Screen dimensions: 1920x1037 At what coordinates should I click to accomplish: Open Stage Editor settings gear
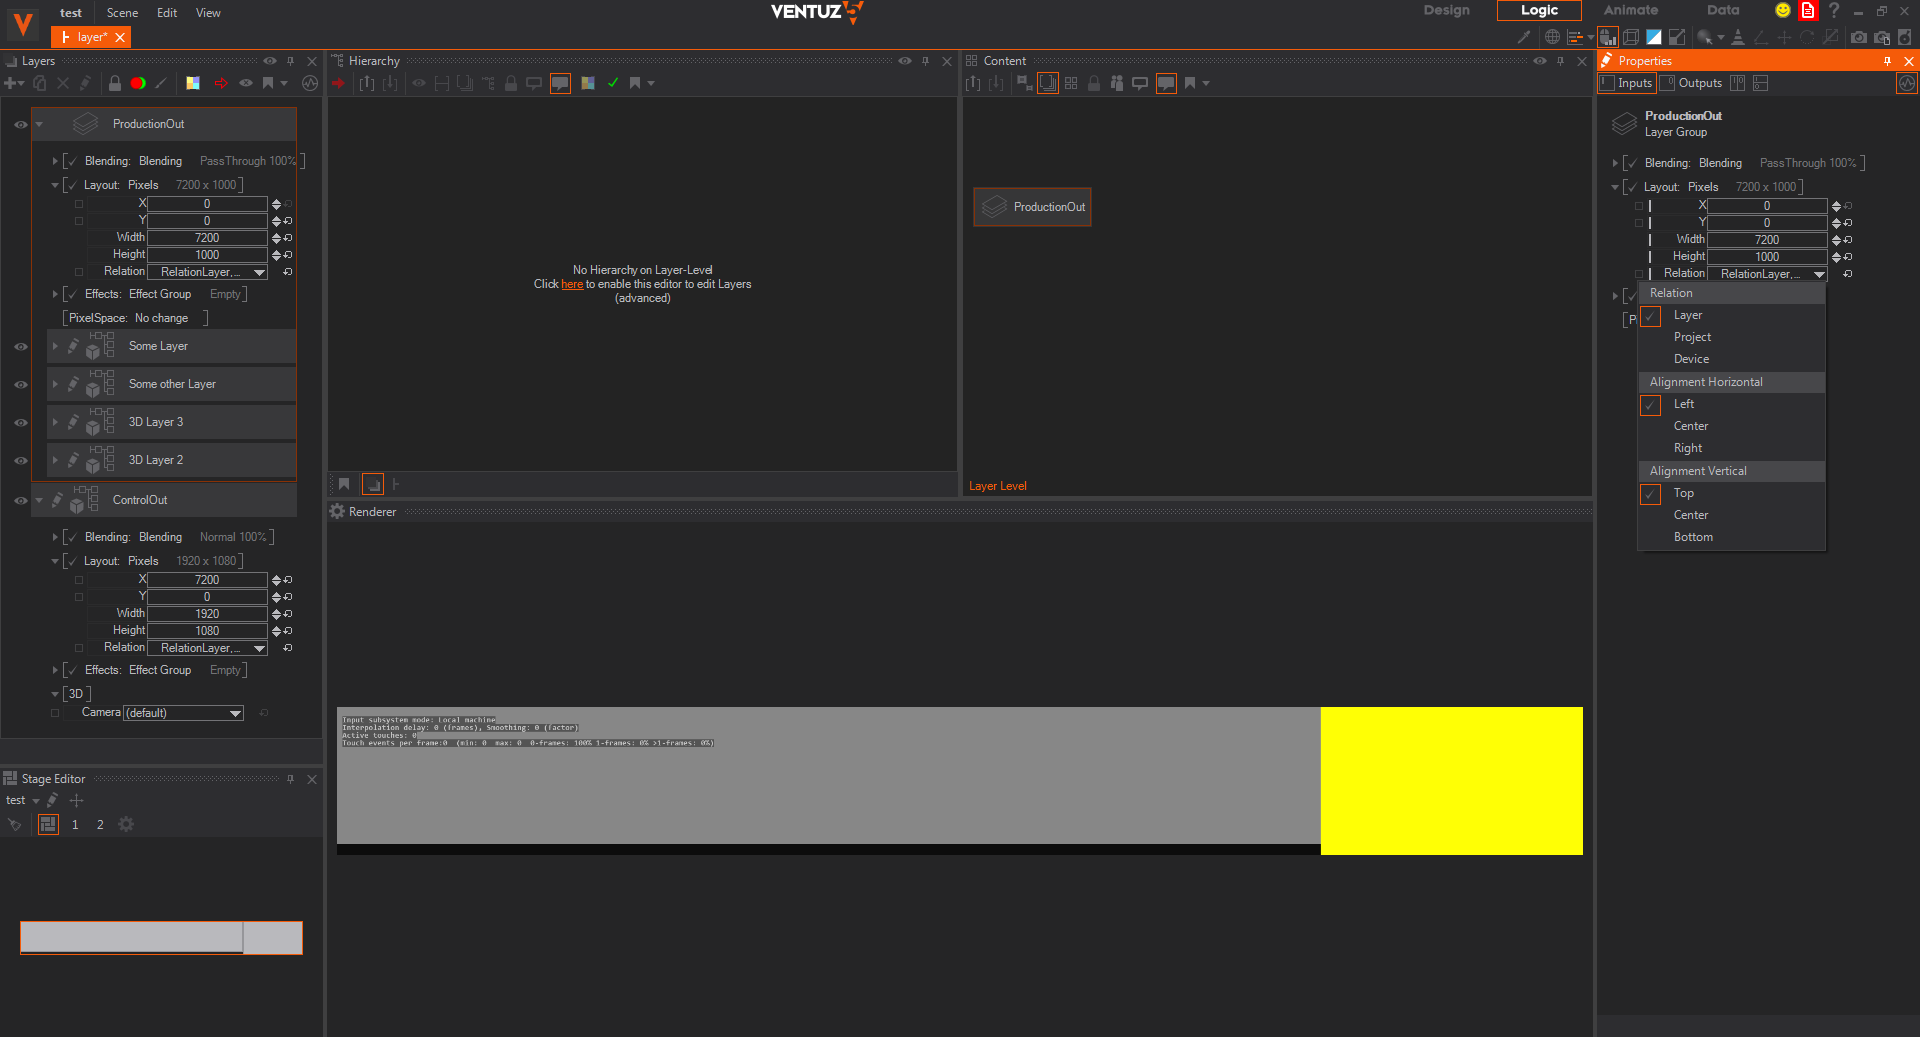coord(126,825)
